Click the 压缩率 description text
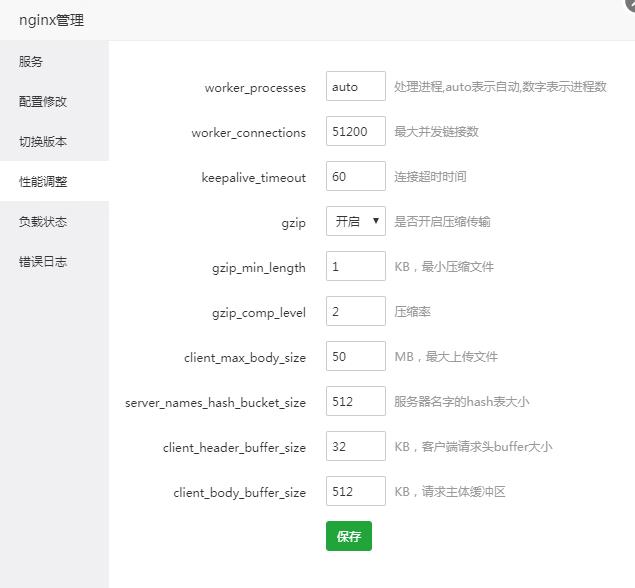 (412, 311)
